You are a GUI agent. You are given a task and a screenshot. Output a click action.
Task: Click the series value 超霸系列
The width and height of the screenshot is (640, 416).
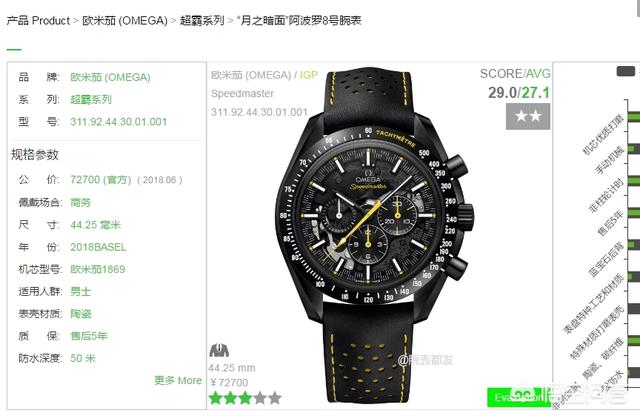91,99
